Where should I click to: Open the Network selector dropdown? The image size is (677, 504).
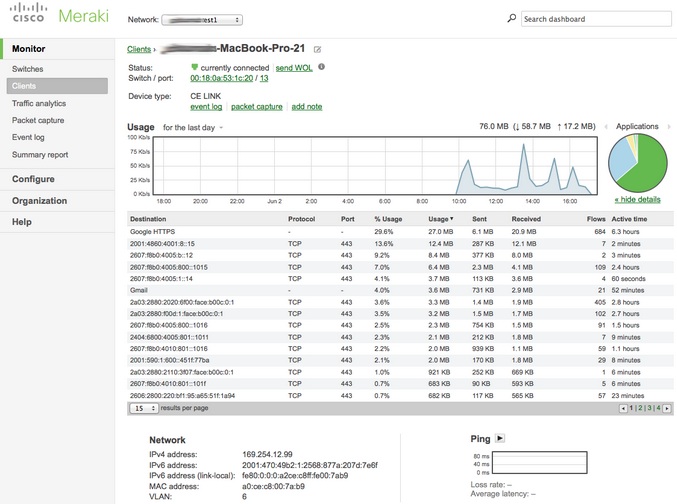point(201,19)
